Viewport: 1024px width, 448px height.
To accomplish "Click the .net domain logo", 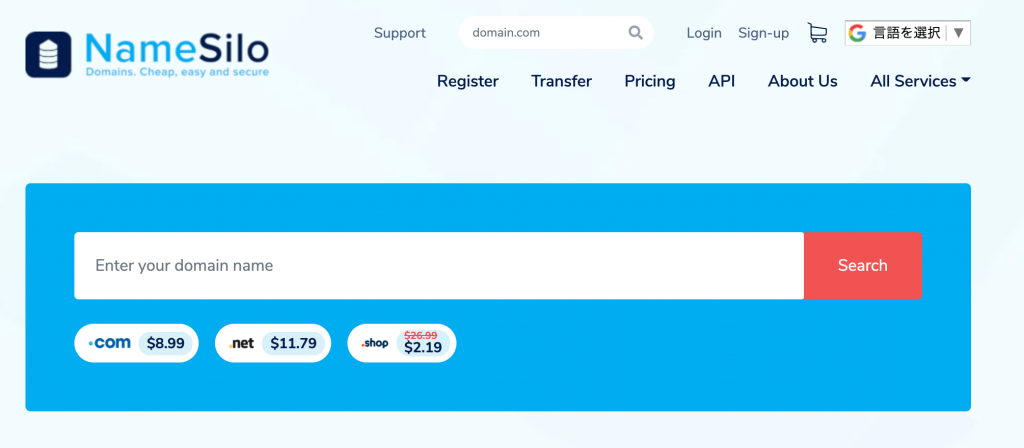I will pyautogui.click(x=241, y=343).
